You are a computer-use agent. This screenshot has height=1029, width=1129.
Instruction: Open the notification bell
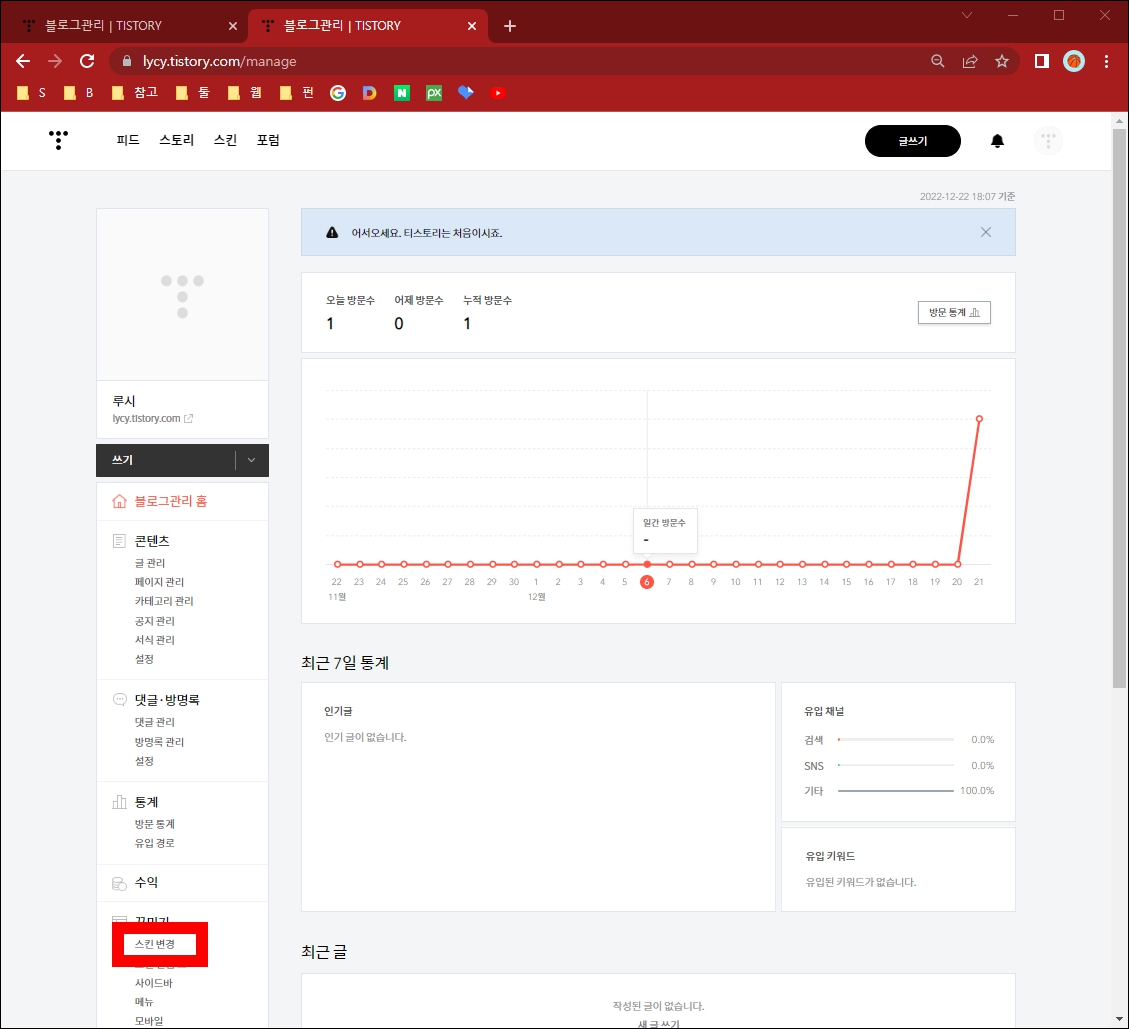coord(997,140)
